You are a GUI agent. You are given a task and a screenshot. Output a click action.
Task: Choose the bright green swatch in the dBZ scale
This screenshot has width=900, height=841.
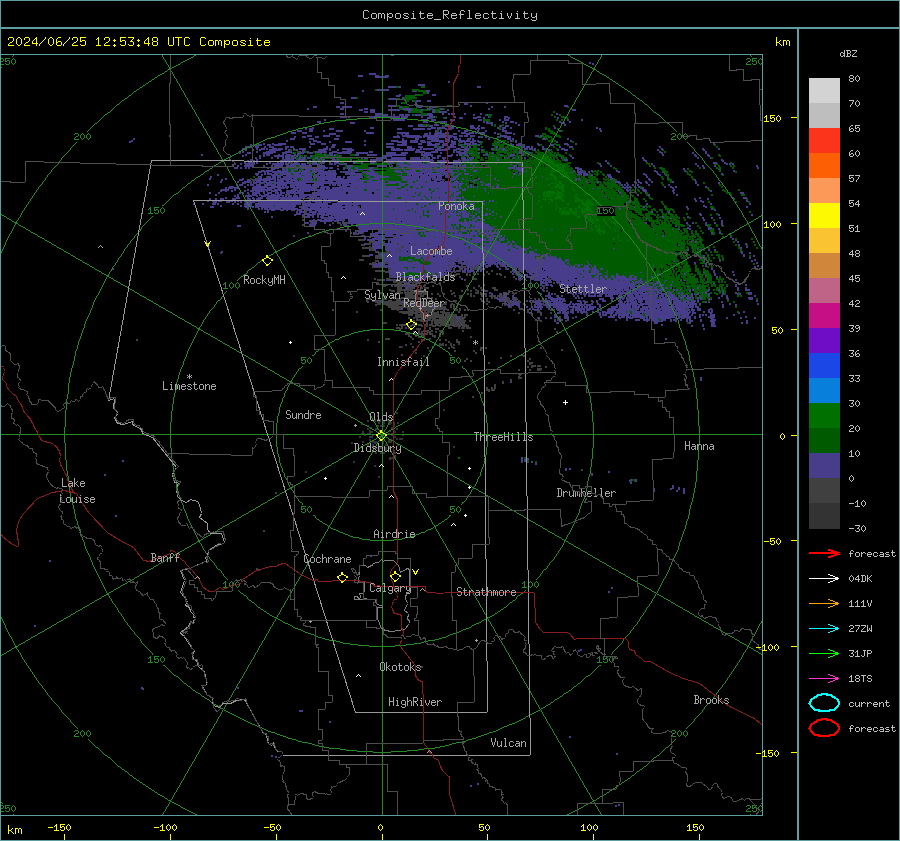824,415
